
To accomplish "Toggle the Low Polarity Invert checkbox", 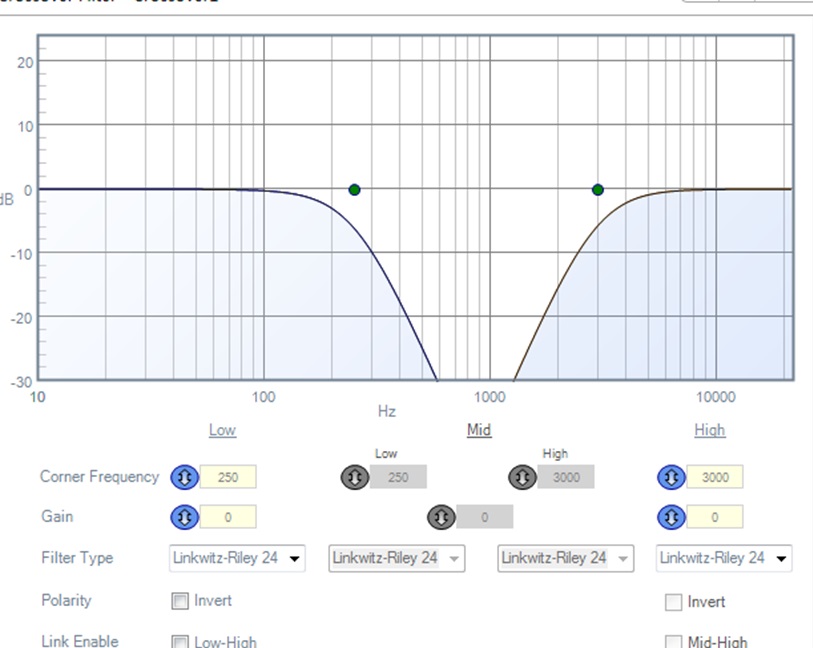I will click(180, 601).
